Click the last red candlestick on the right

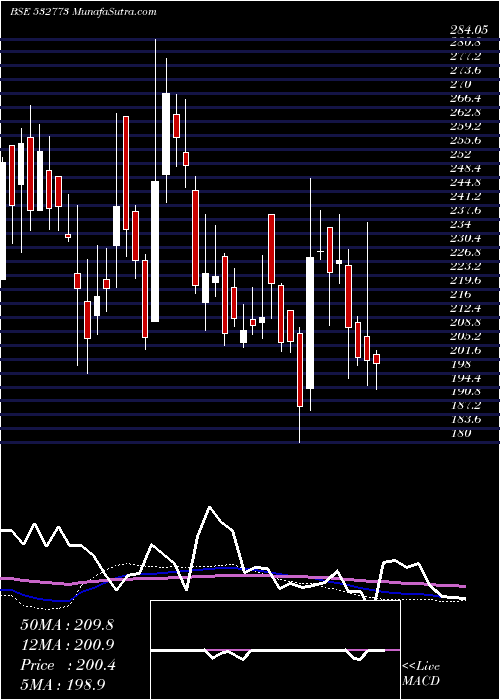tap(376, 359)
